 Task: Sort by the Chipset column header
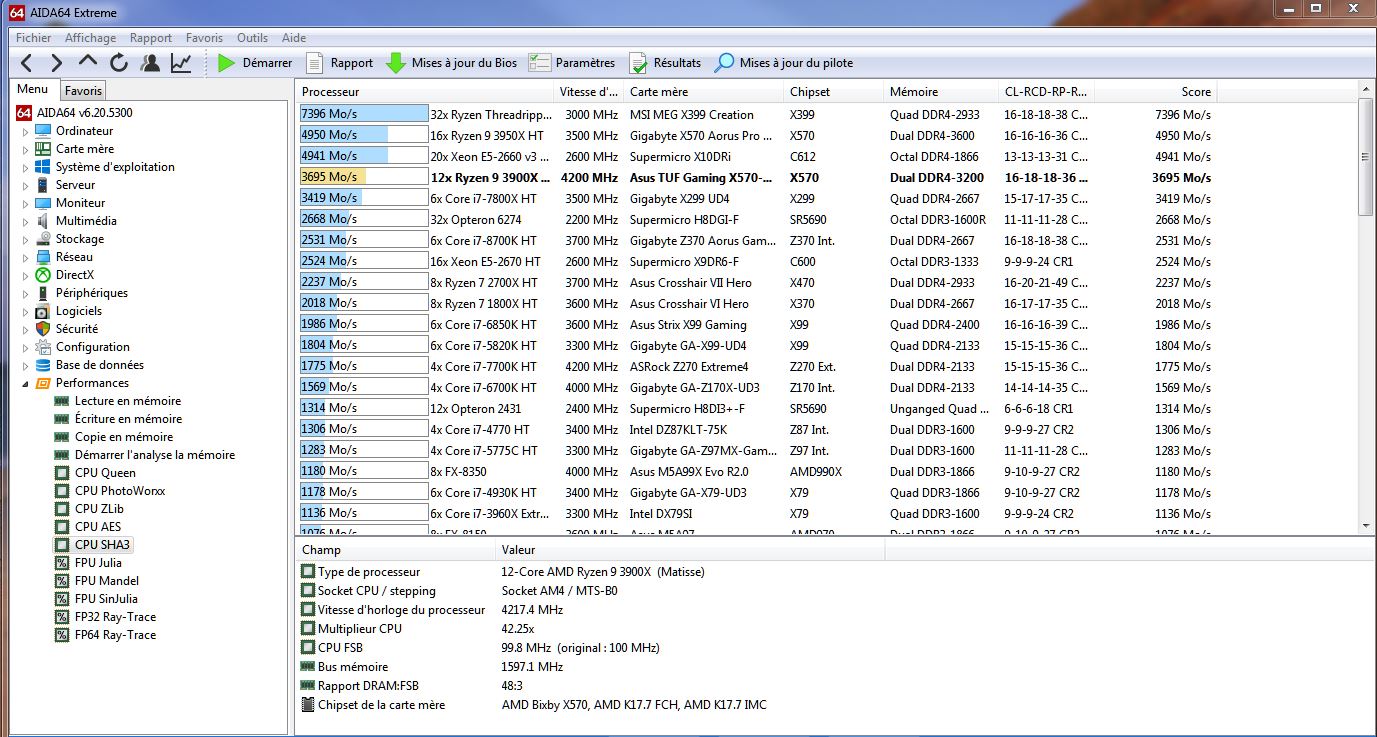coord(835,92)
